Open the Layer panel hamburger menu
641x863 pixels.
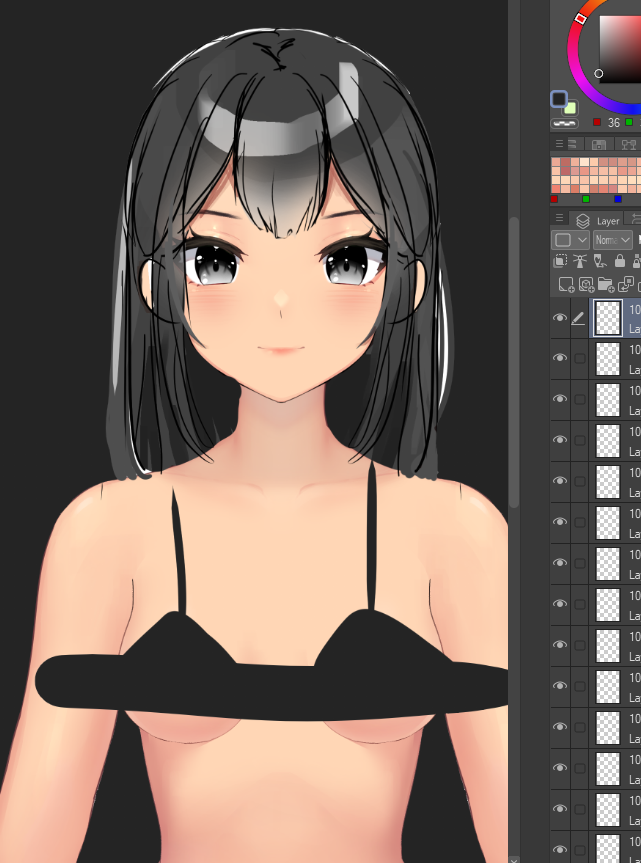tap(559, 218)
